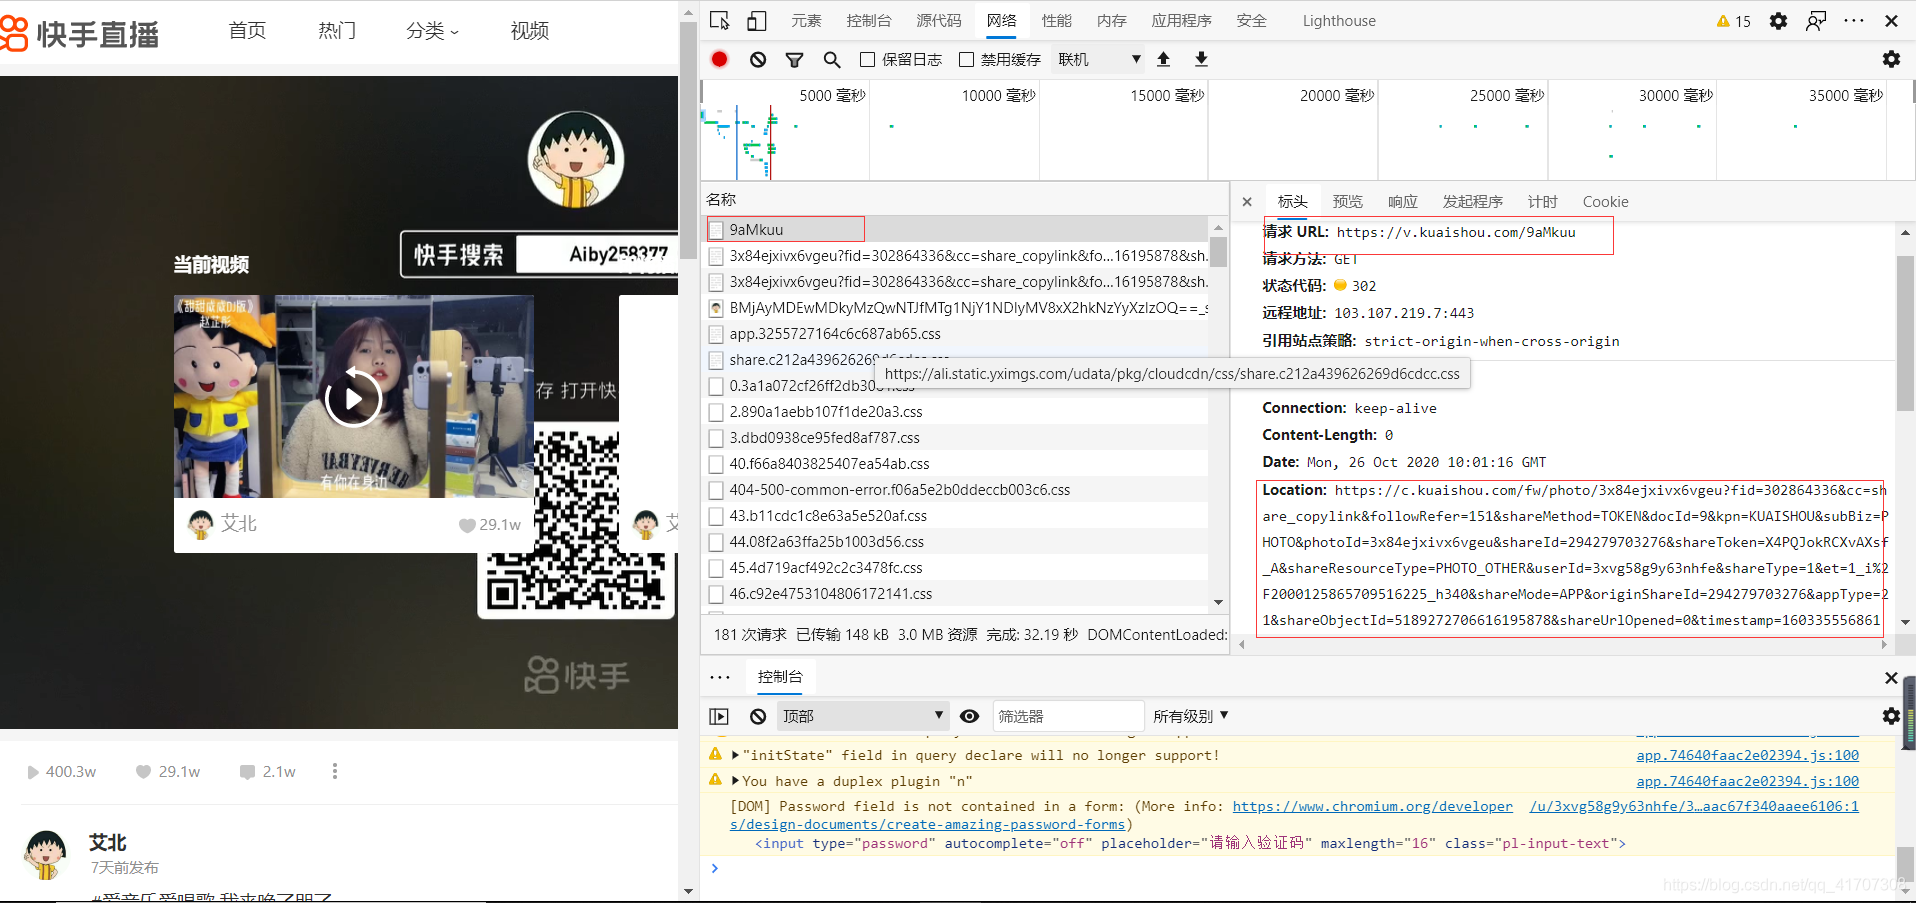The image size is (1916, 903).
Task: Open the 预览 details tab
Action: (1348, 202)
